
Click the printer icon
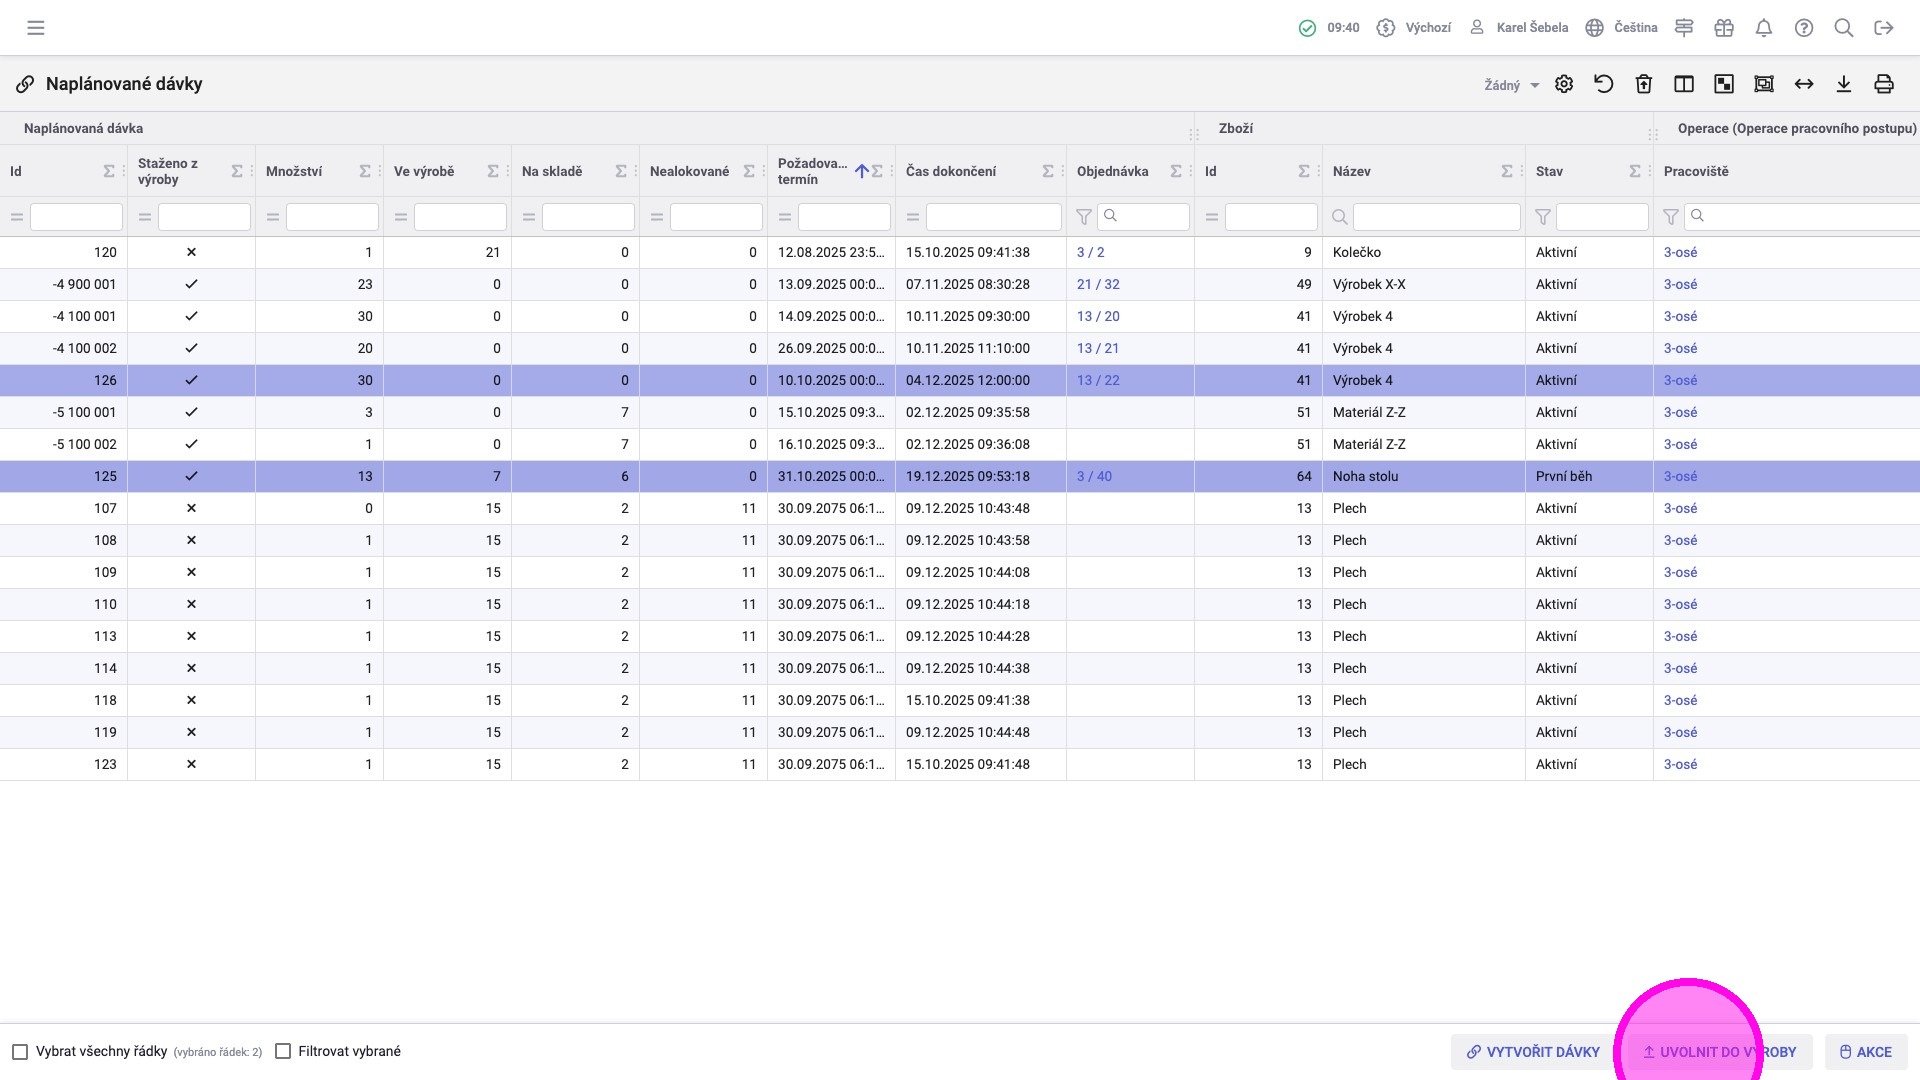click(1884, 84)
